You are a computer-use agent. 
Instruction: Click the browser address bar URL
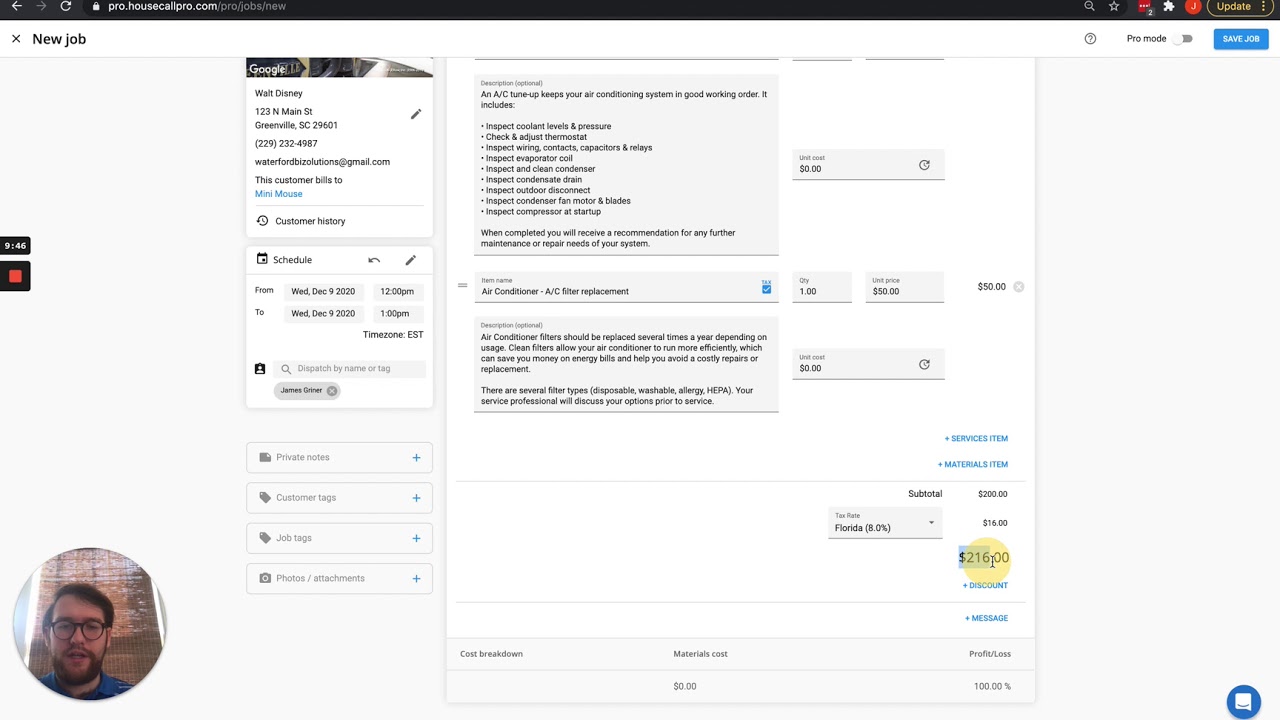pyautogui.click(x=196, y=6)
